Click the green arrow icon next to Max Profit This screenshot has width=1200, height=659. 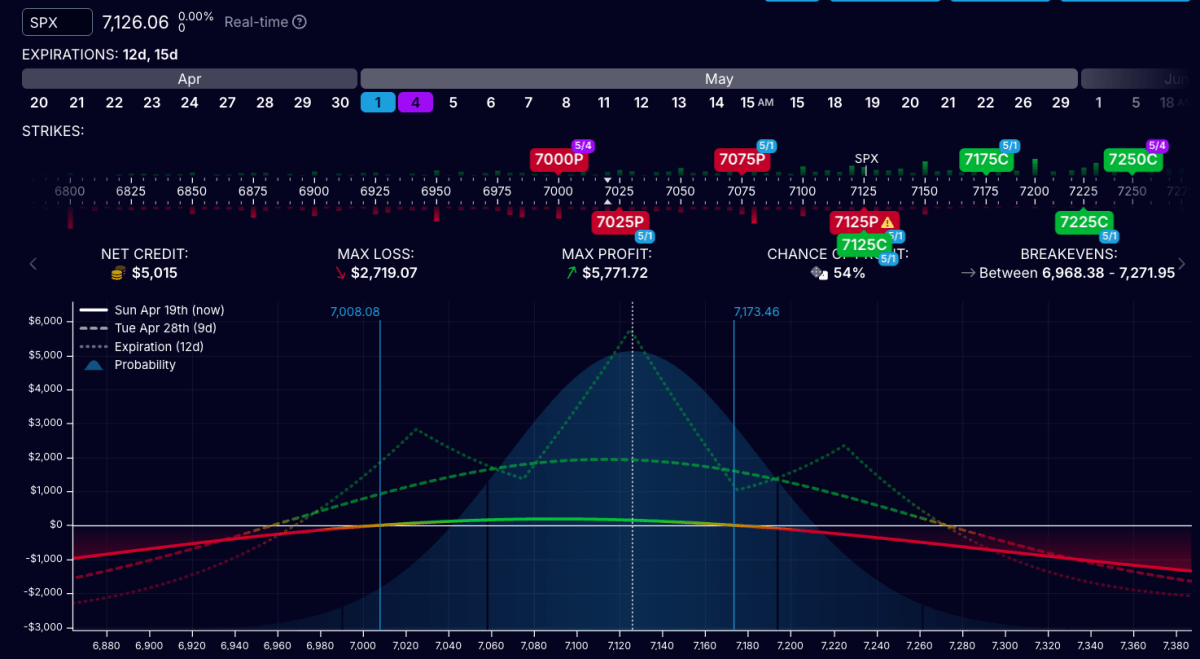pos(570,272)
